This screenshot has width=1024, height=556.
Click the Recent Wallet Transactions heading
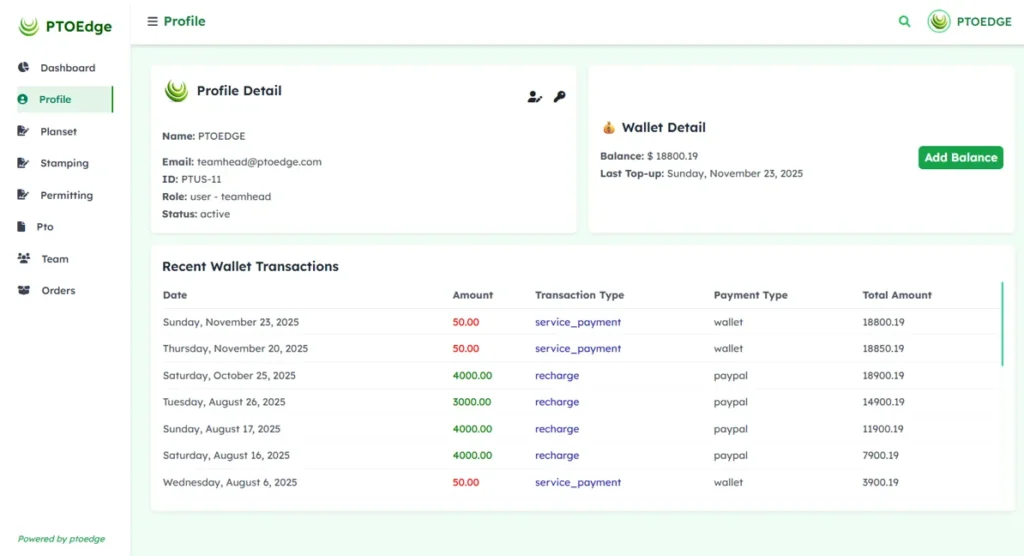(x=250, y=267)
